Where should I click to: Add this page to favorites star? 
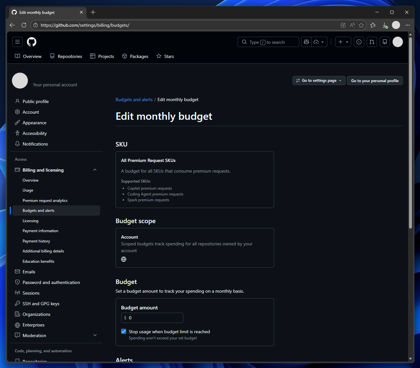(x=361, y=25)
